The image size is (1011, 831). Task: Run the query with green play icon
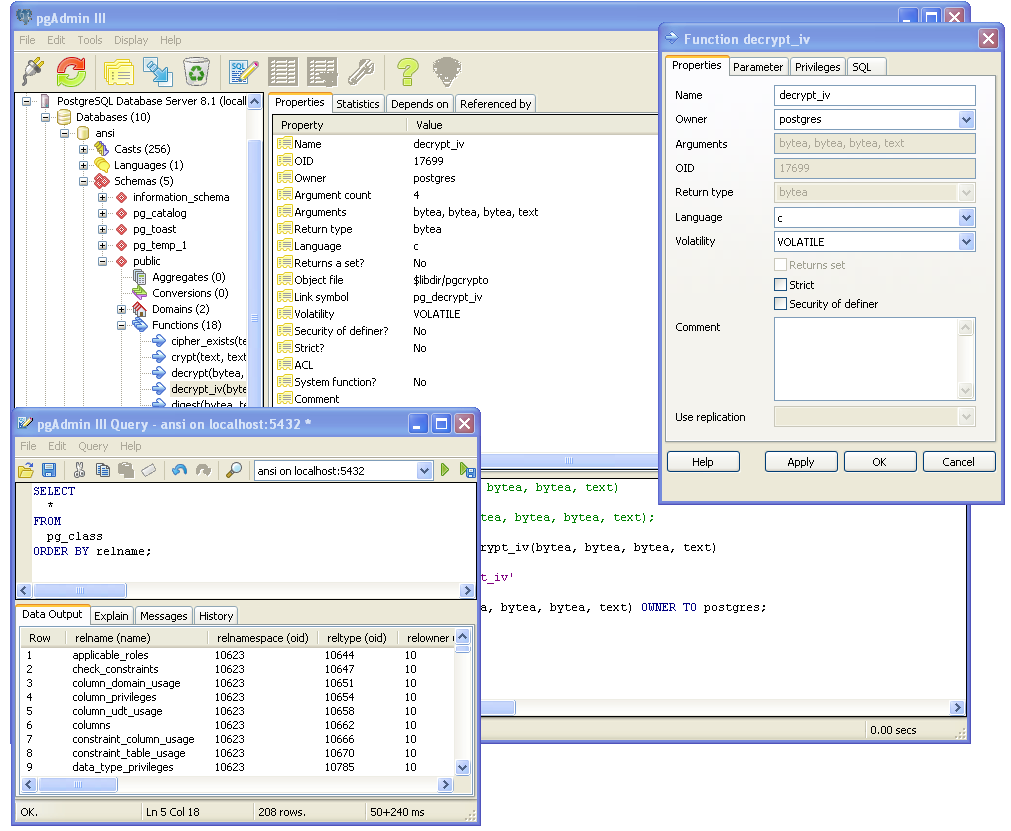[445, 469]
